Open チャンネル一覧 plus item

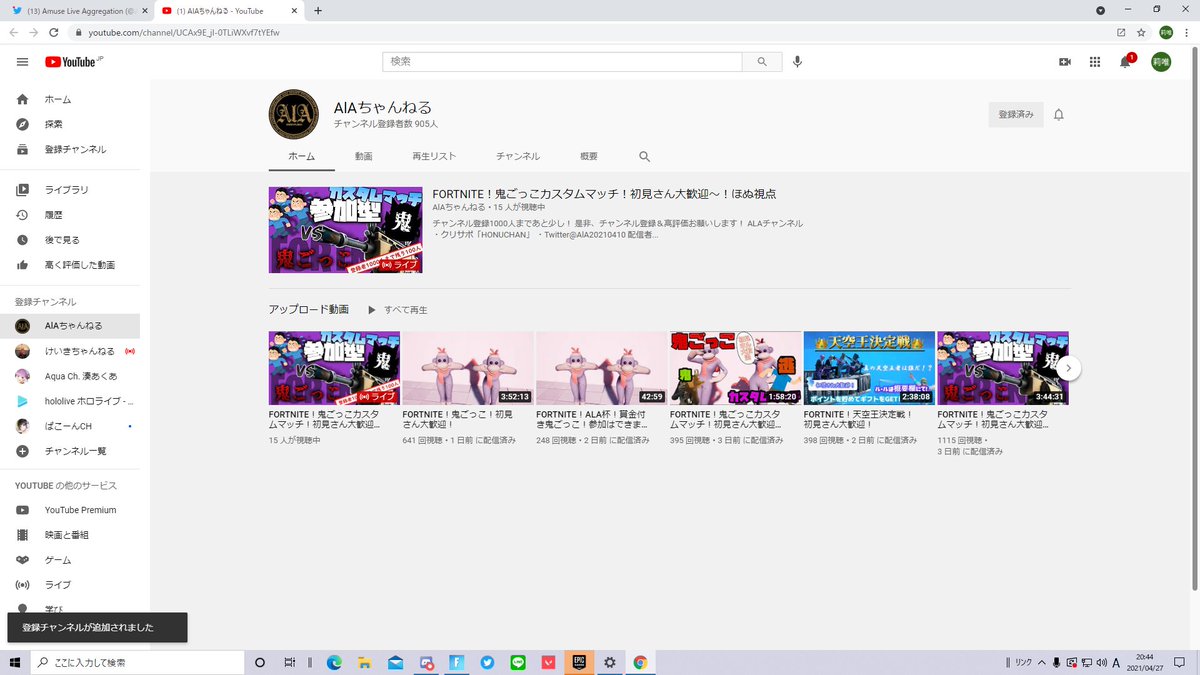pyautogui.click(x=70, y=450)
